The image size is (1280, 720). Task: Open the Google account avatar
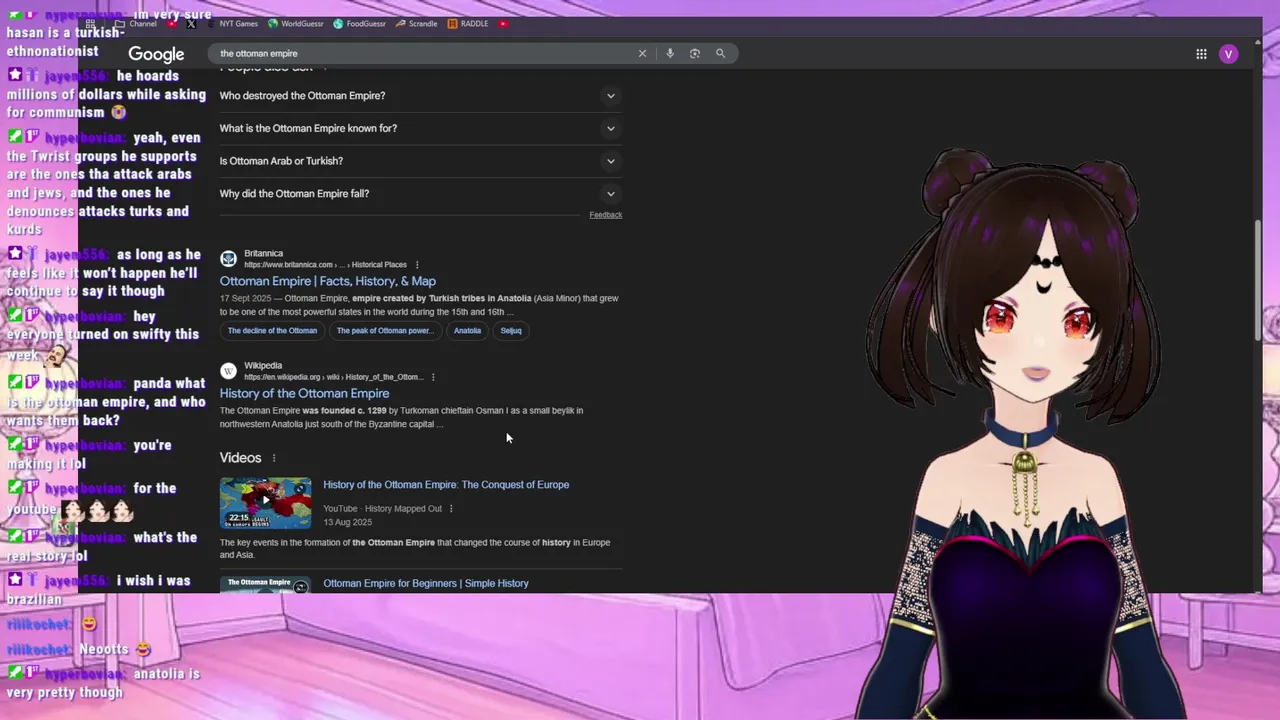tap(1229, 54)
